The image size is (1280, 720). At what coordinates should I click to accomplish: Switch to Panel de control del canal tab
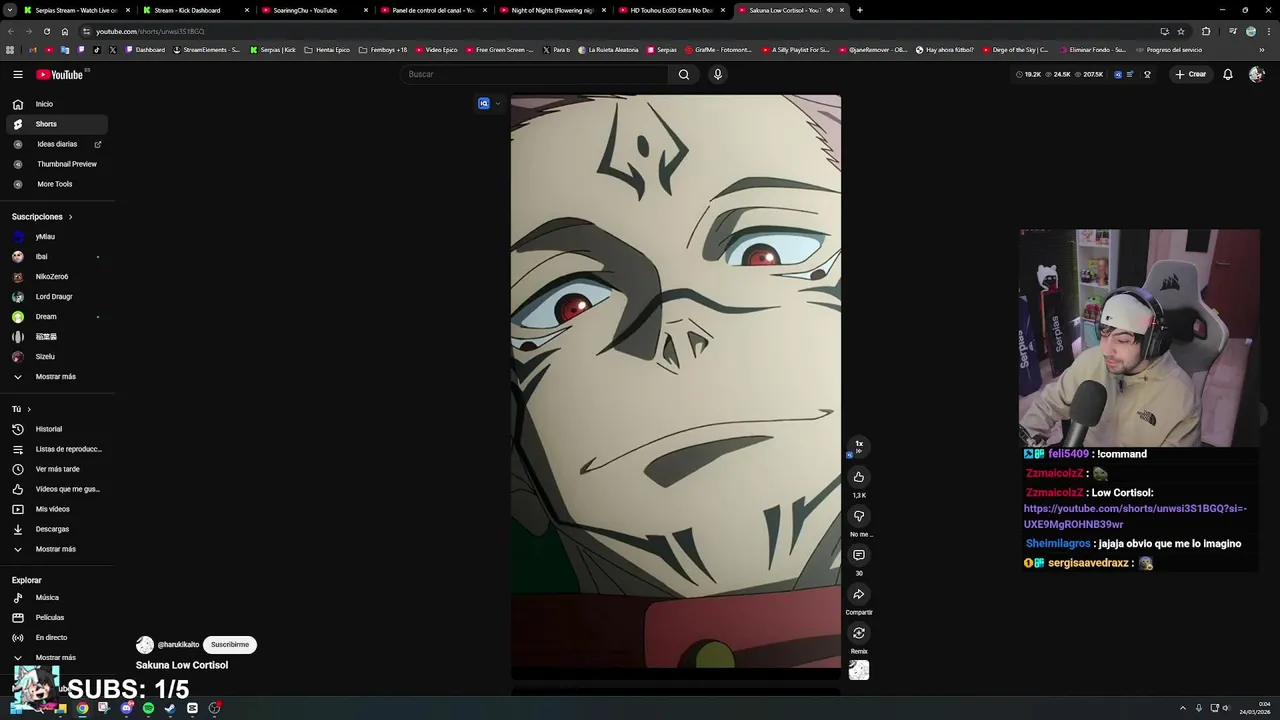[x=432, y=10]
